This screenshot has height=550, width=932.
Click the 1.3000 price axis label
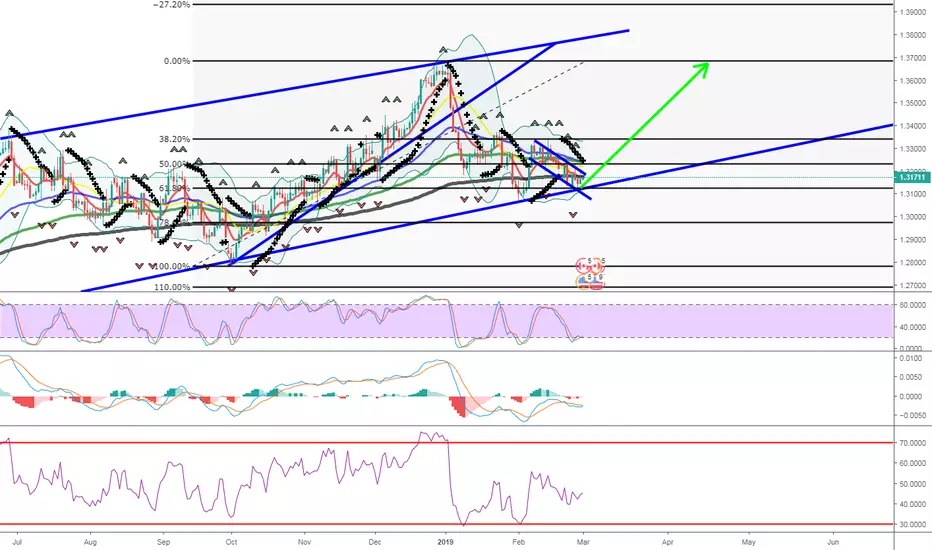[x=915, y=217]
